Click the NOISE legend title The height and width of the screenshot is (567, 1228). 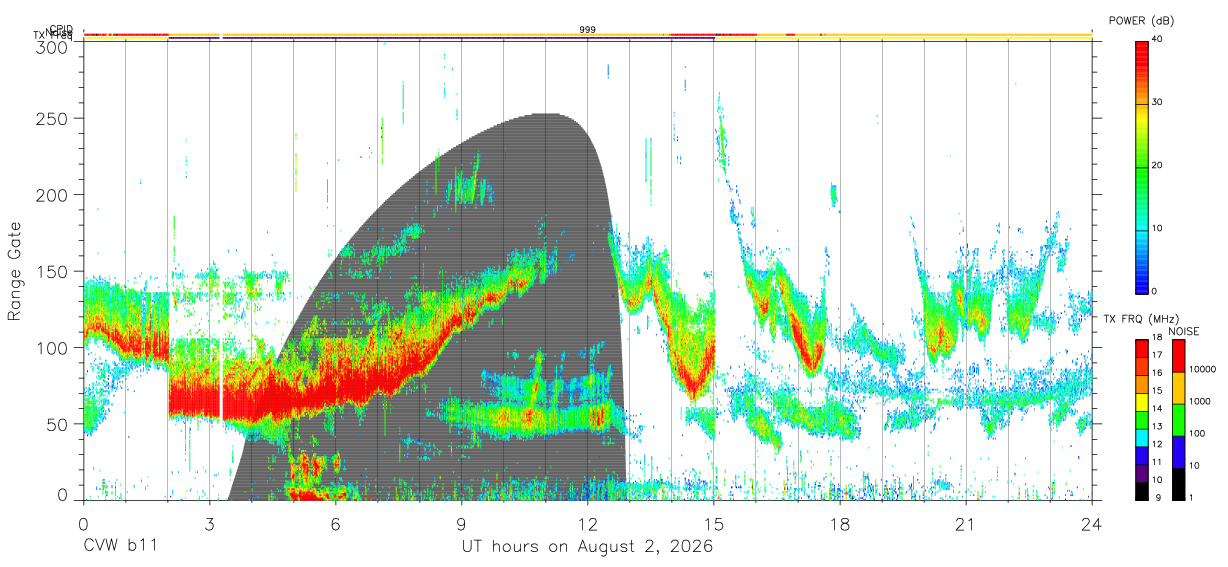(x=1183, y=330)
